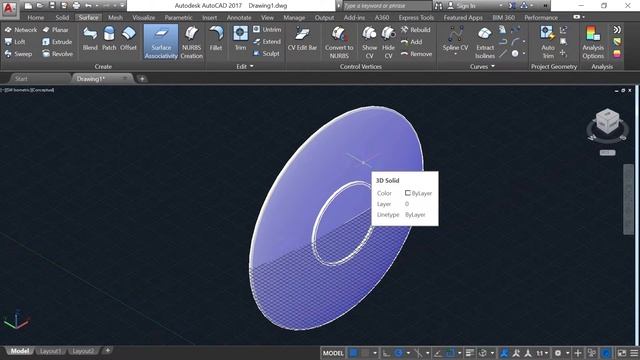Select Add control vertices

point(411,42)
